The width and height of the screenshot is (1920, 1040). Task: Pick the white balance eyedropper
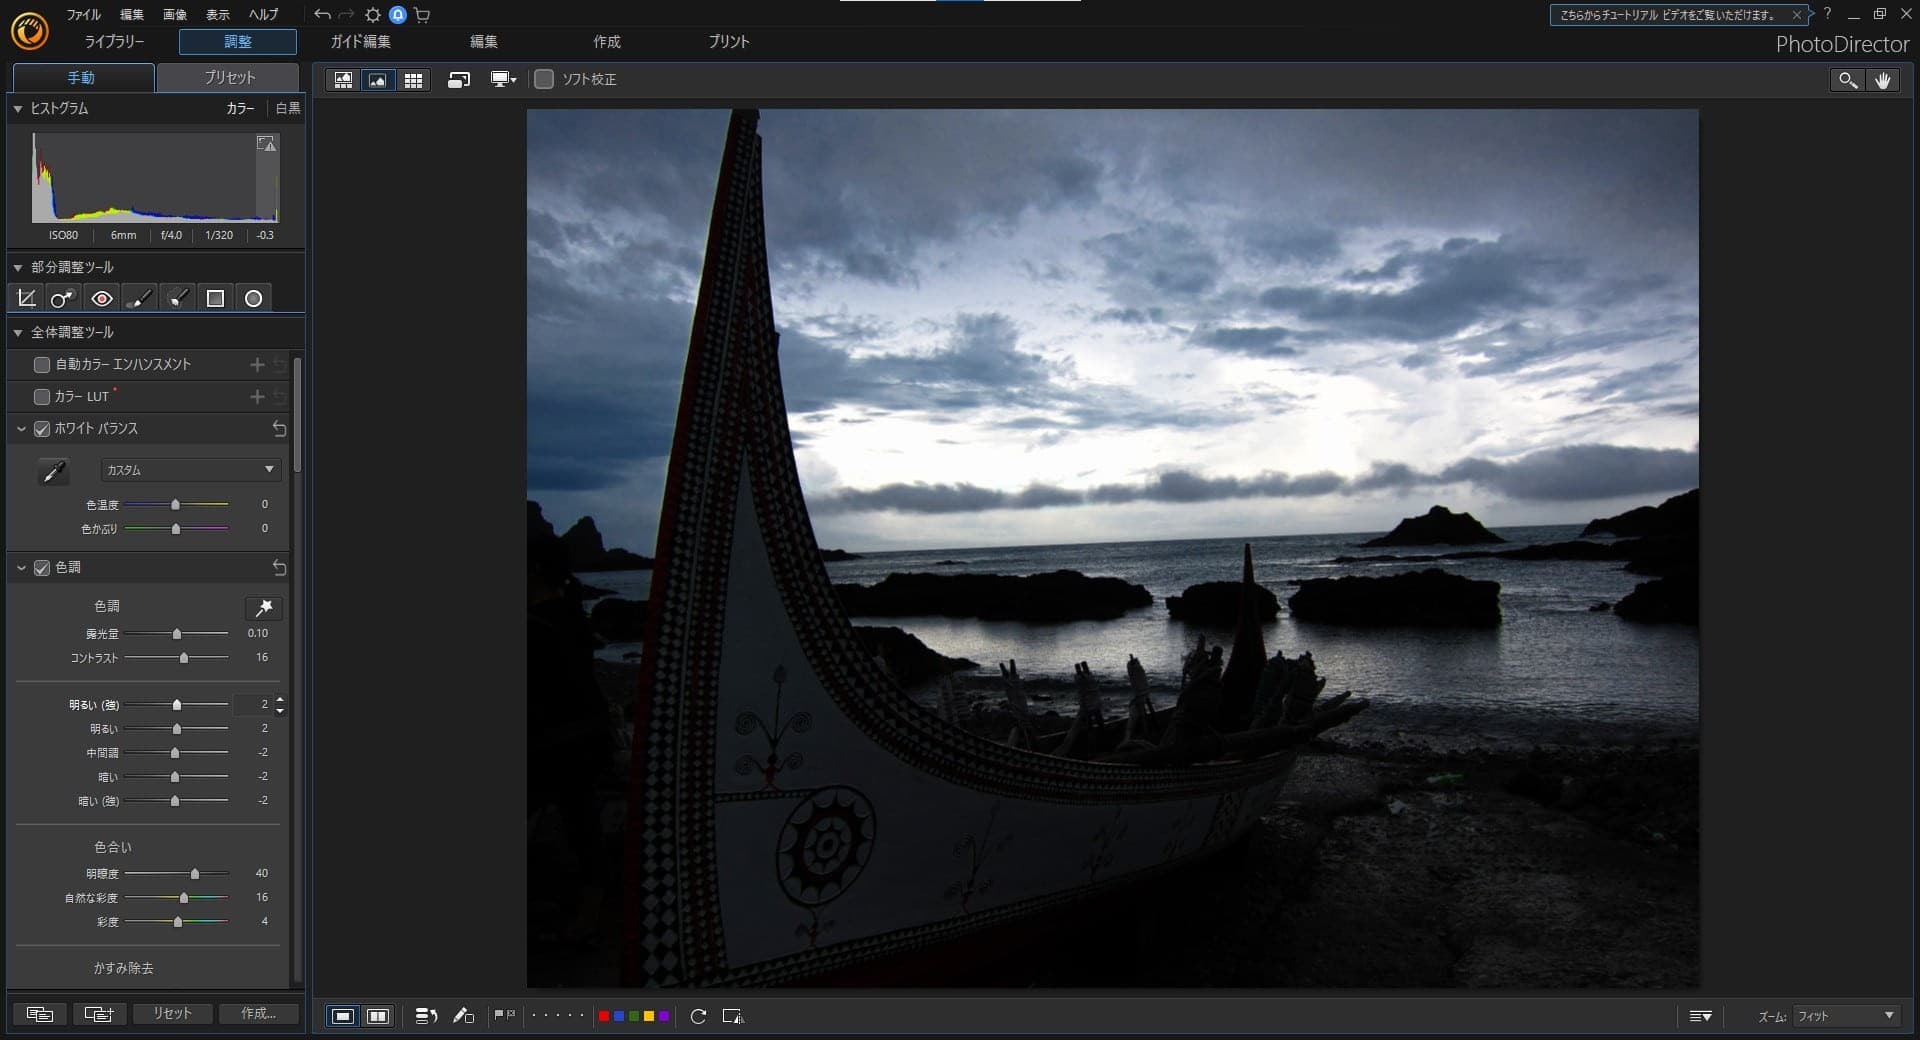tap(54, 471)
